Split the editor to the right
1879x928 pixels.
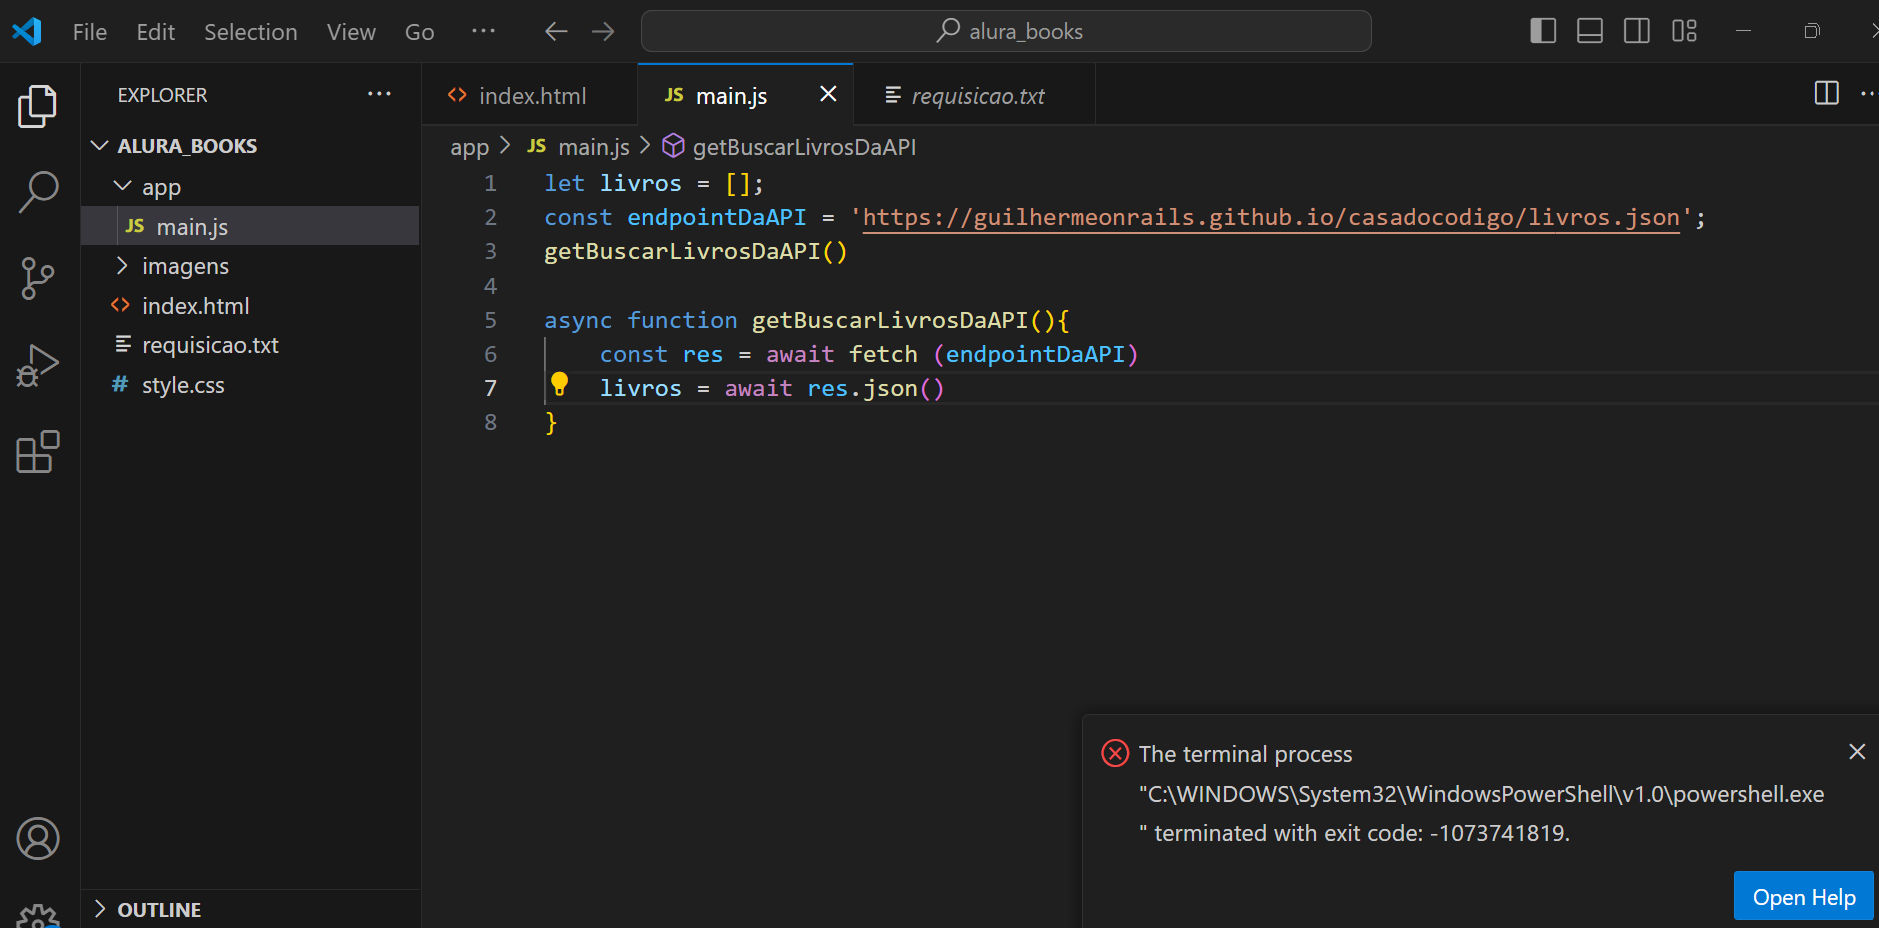click(1827, 93)
